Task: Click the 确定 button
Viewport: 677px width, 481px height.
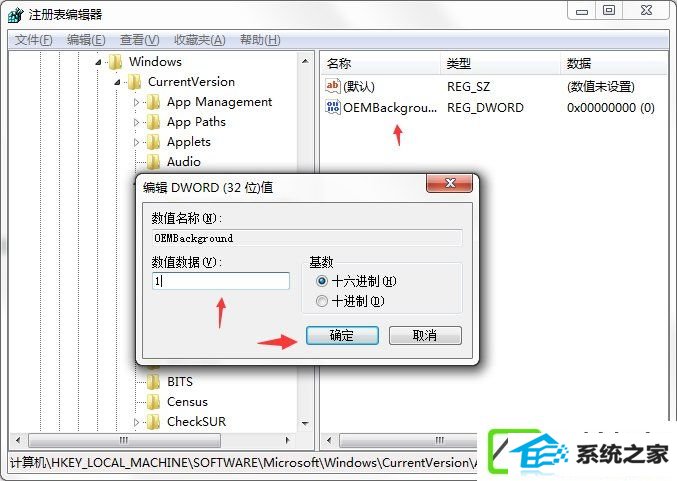Action: coord(342,335)
